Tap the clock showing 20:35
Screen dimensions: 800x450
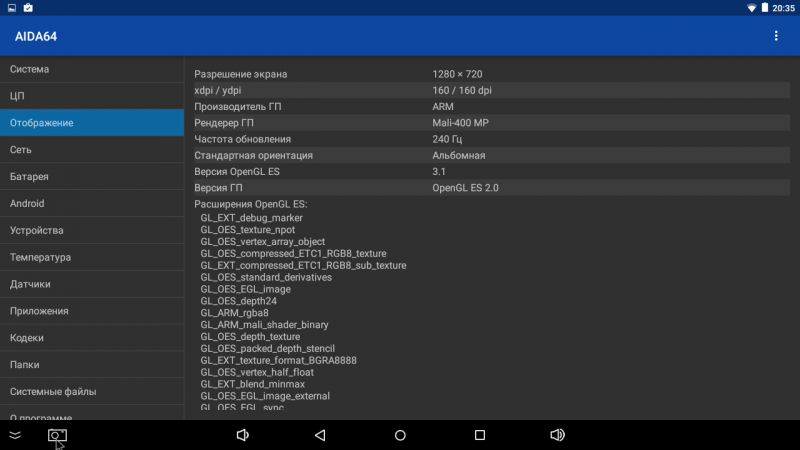click(783, 8)
